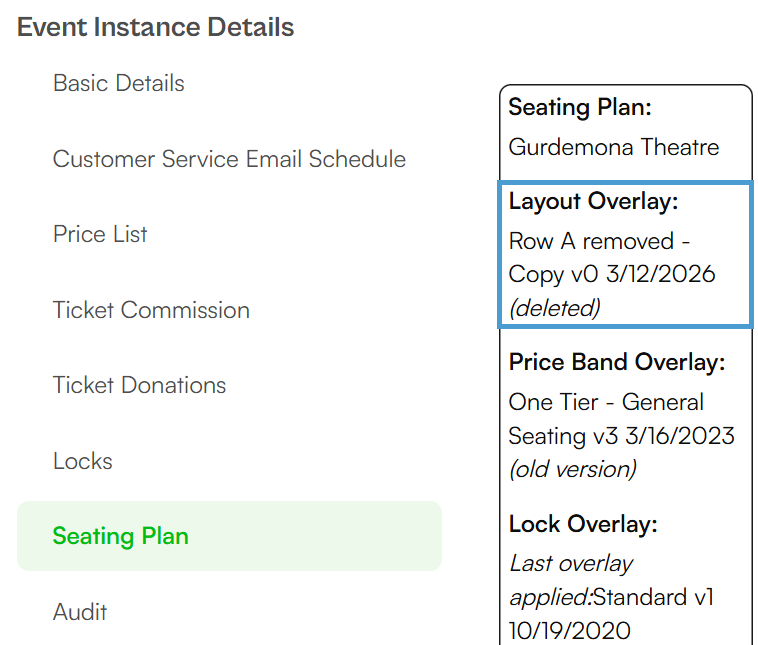Select the highlighted Seating Plan item
Screen dimensions: 758x645
pyautogui.click(x=229, y=536)
